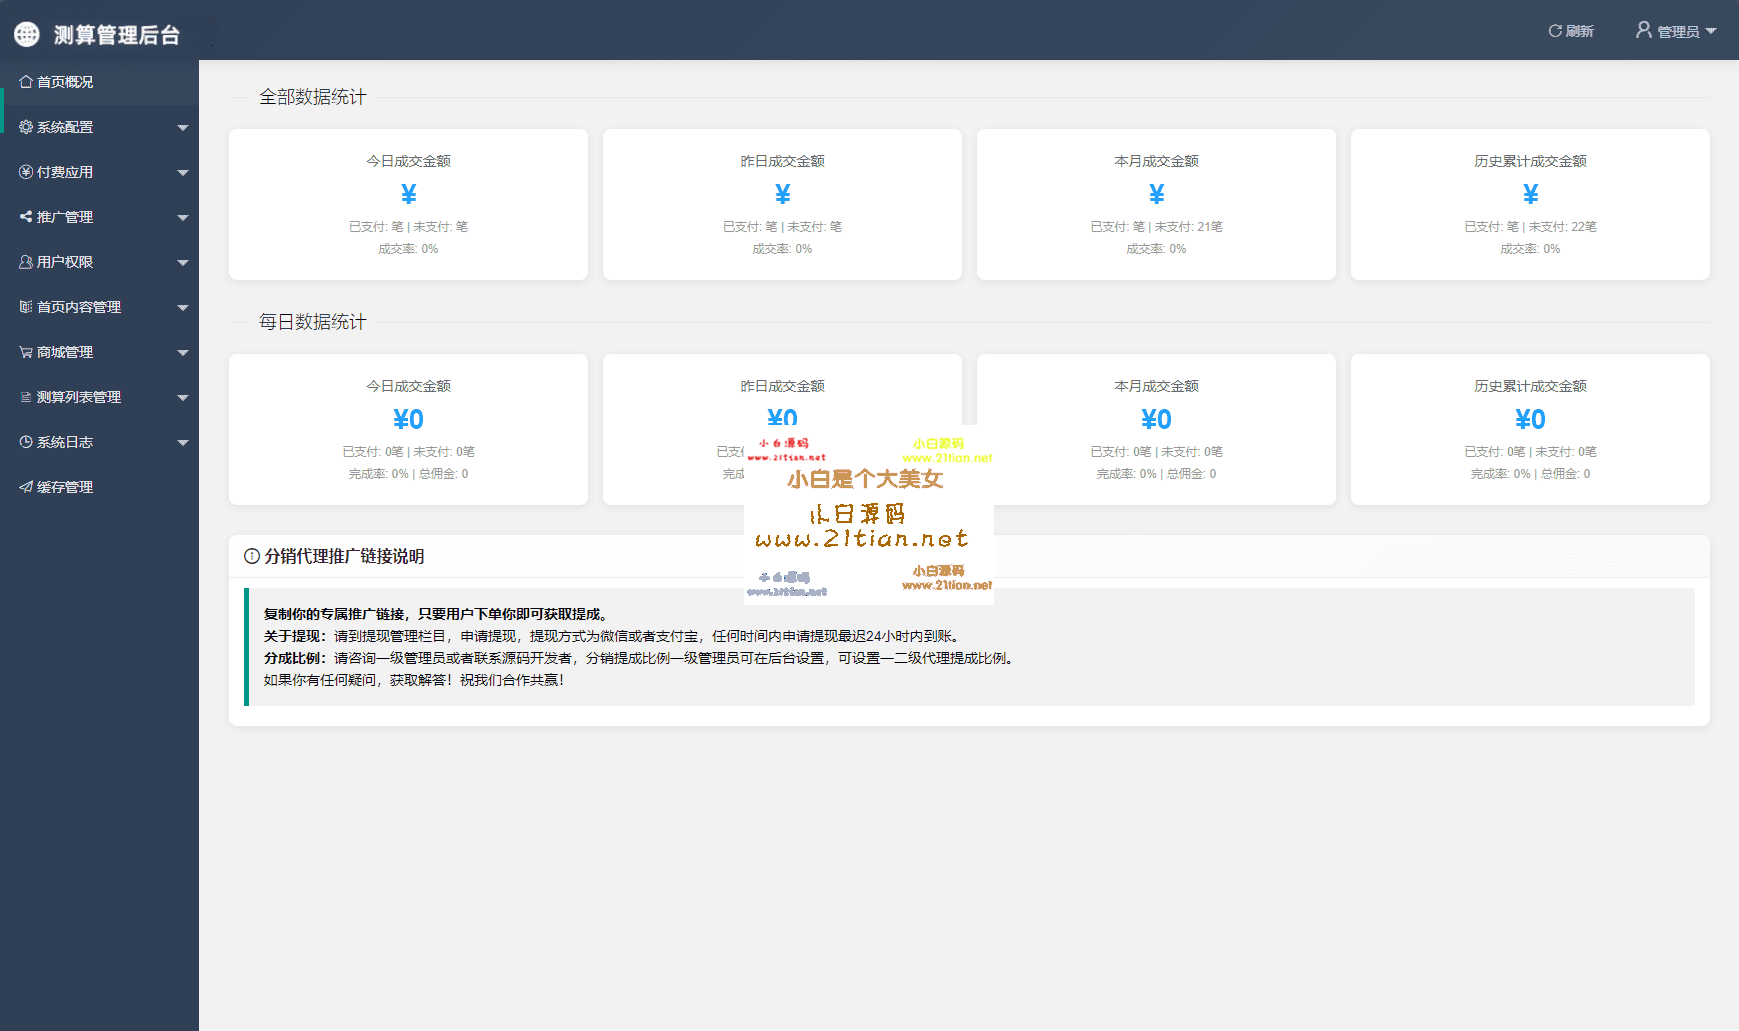This screenshot has width=1739, height=1031.
Task: Click the share icon beside 推广管理
Action: click(x=26, y=217)
